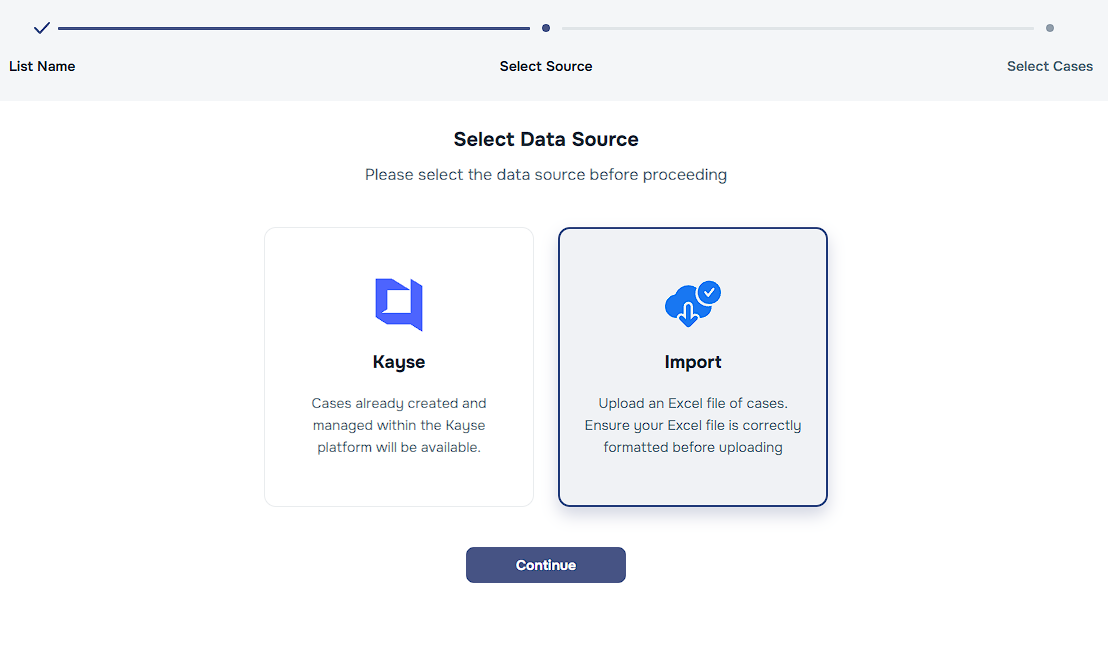Click the Select Source step label
The width and height of the screenshot is (1108, 655).
[546, 66]
